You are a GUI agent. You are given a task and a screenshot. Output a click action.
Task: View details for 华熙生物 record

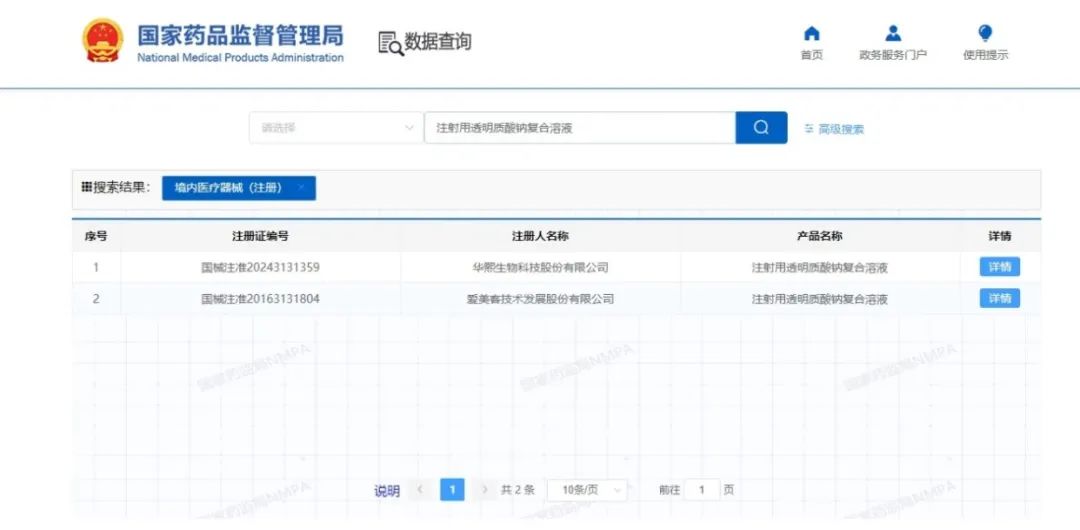point(999,267)
